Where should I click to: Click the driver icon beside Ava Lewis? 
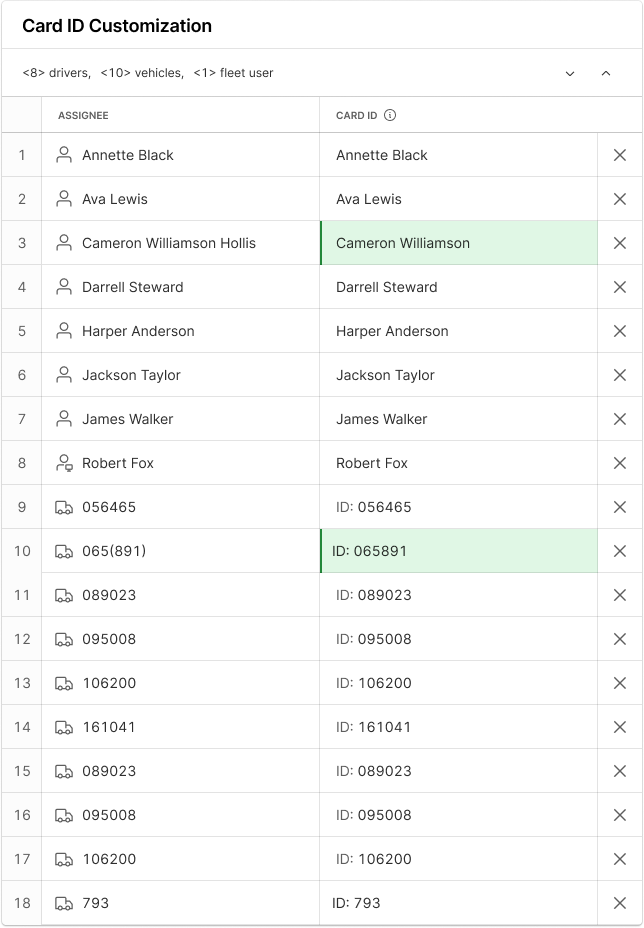(64, 199)
